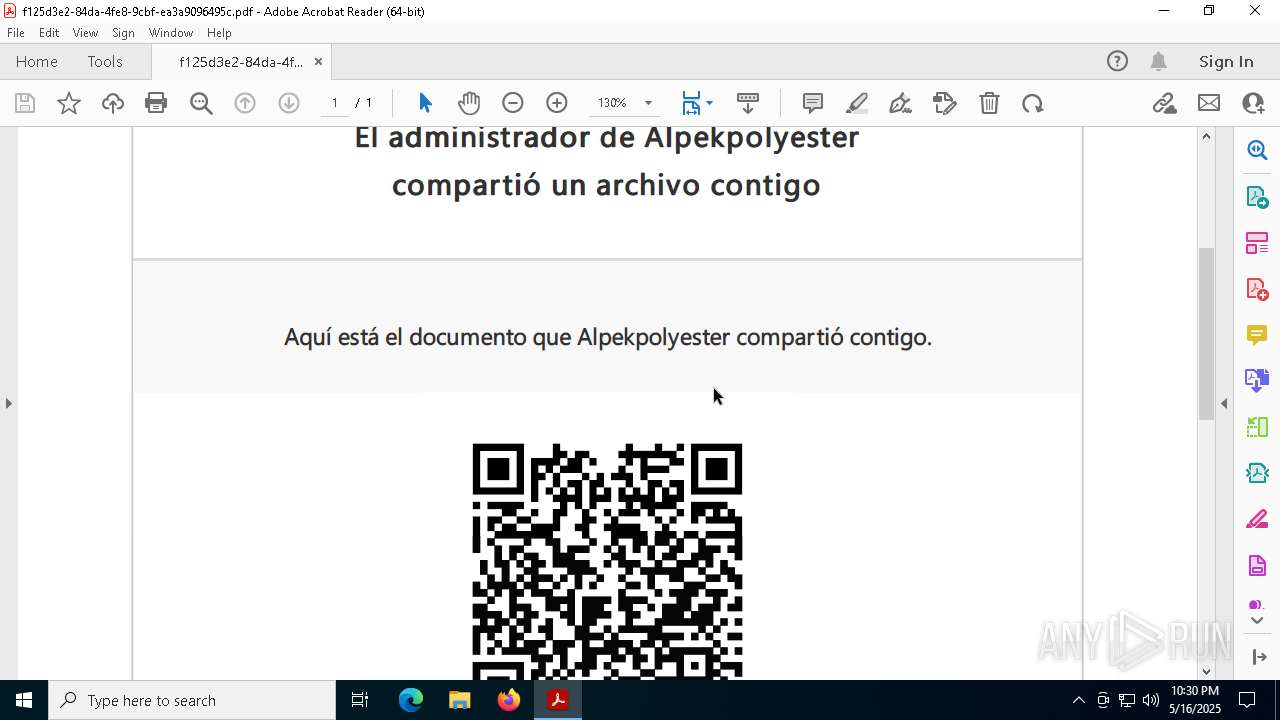Select the highlight text tool
The height and width of the screenshot is (720, 1280).
[857, 103]
